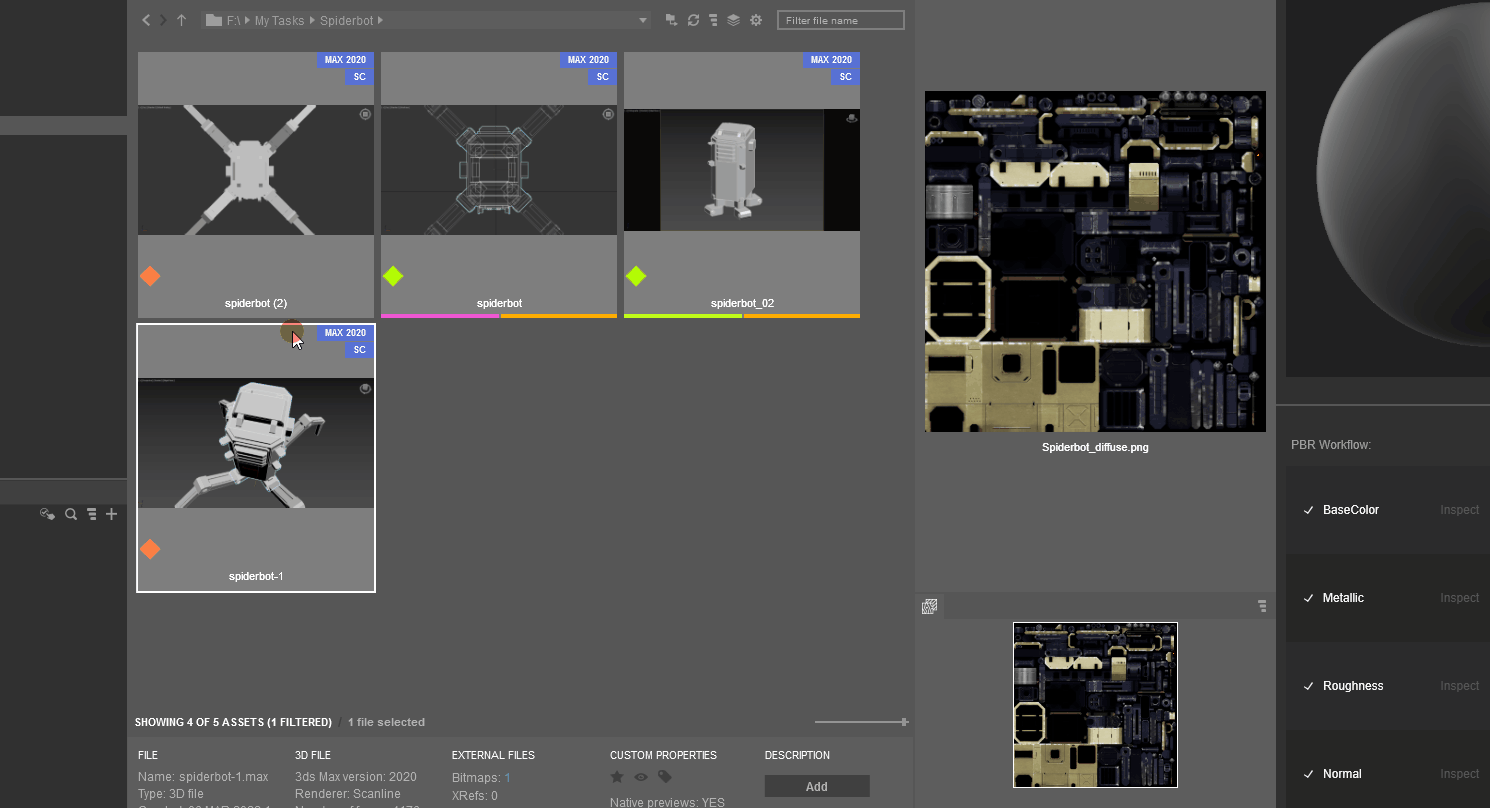Go back to the previous folder
1490x808 pixels.
[x=146, y=20]
